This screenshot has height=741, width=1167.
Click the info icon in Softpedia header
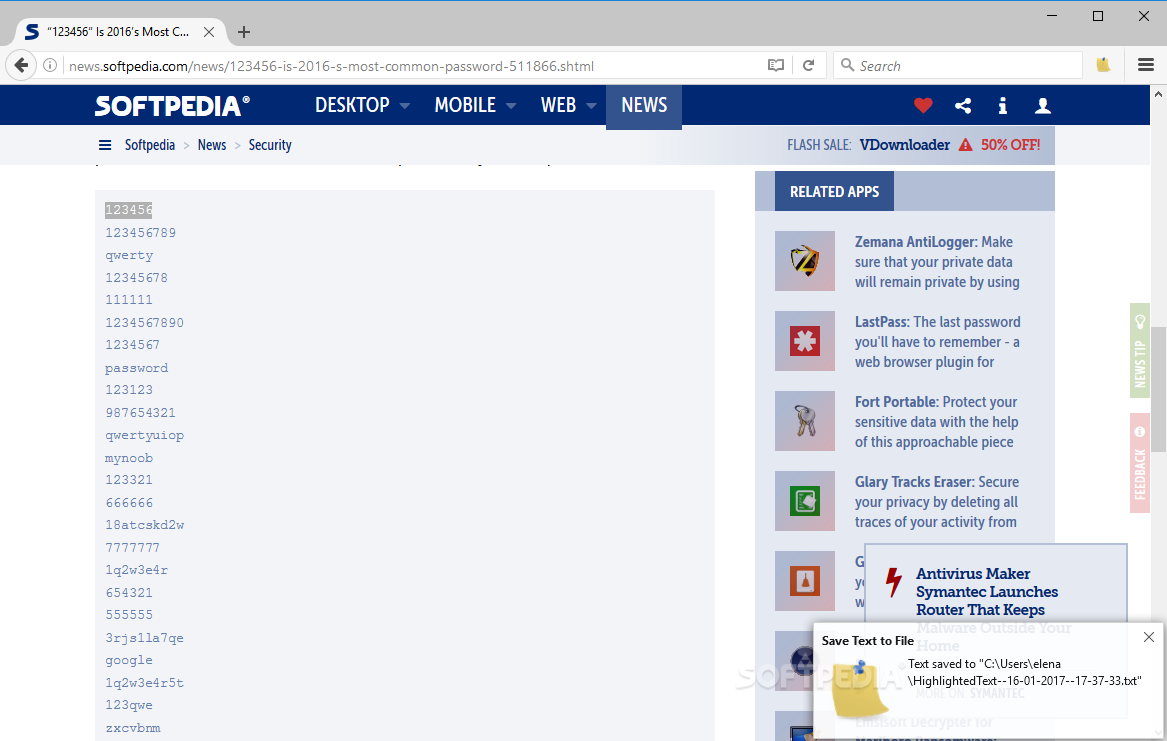tap(1003, 106)
